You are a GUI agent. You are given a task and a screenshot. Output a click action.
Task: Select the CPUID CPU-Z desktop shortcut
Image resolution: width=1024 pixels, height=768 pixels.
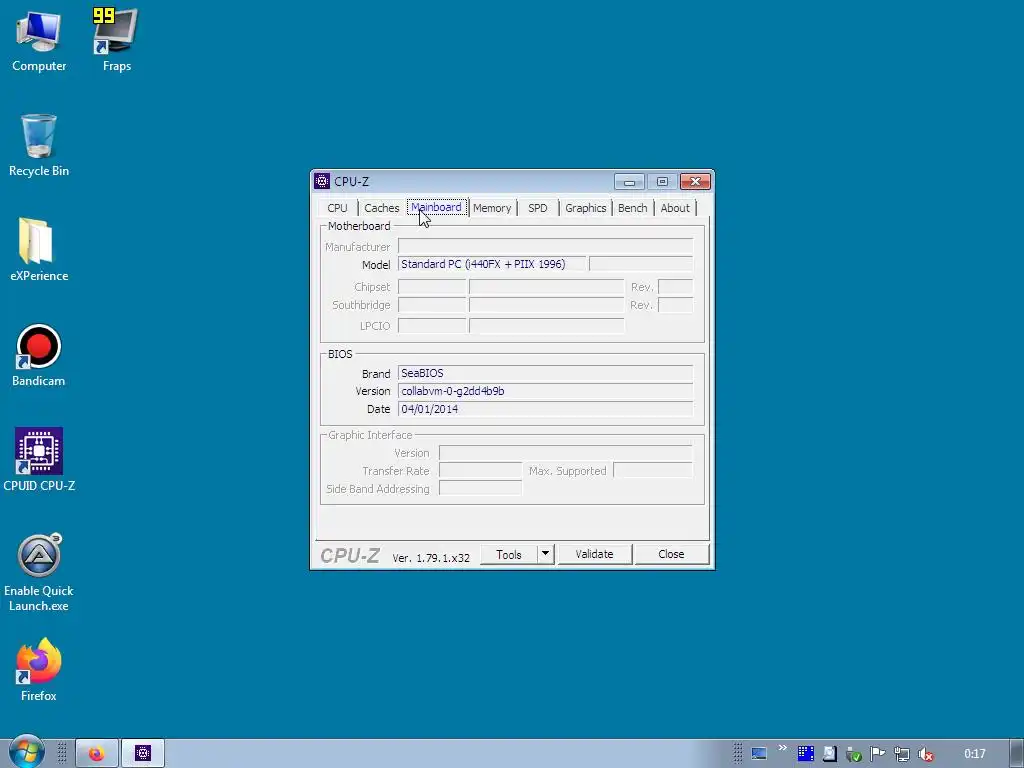(x=39, y=460)
